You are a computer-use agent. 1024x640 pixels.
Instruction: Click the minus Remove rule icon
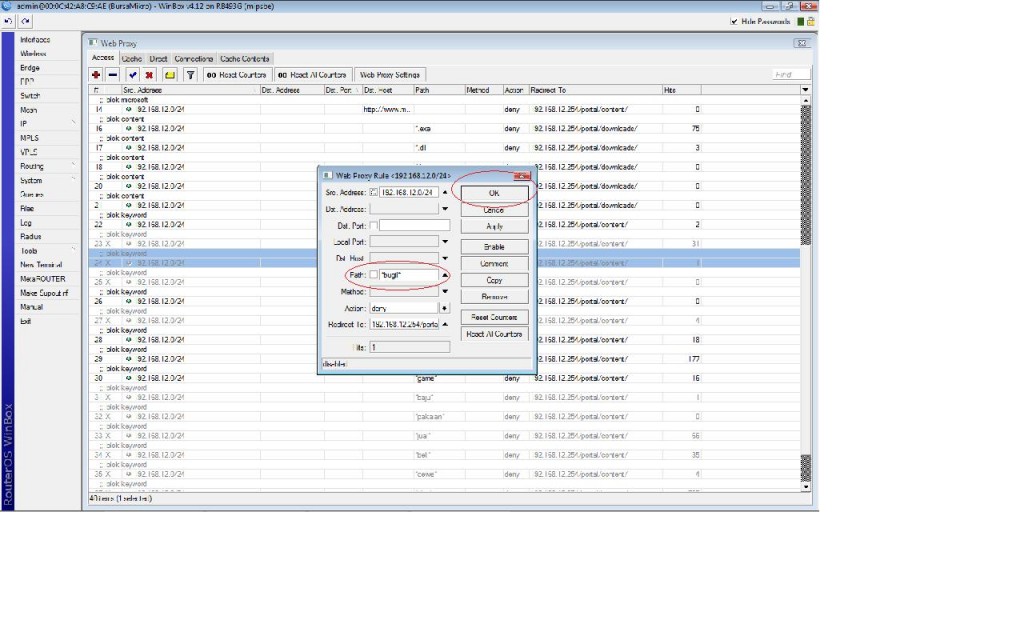113,75
